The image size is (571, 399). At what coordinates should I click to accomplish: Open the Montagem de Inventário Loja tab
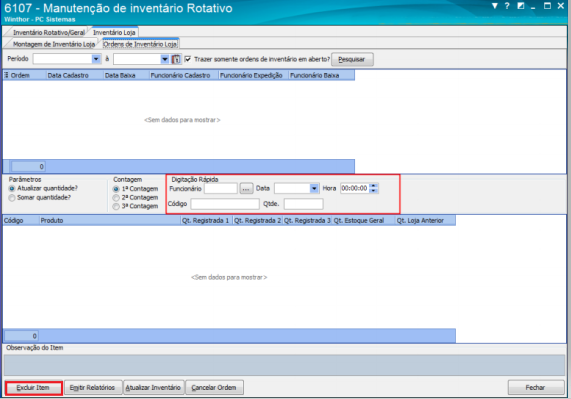coord(54,44)
